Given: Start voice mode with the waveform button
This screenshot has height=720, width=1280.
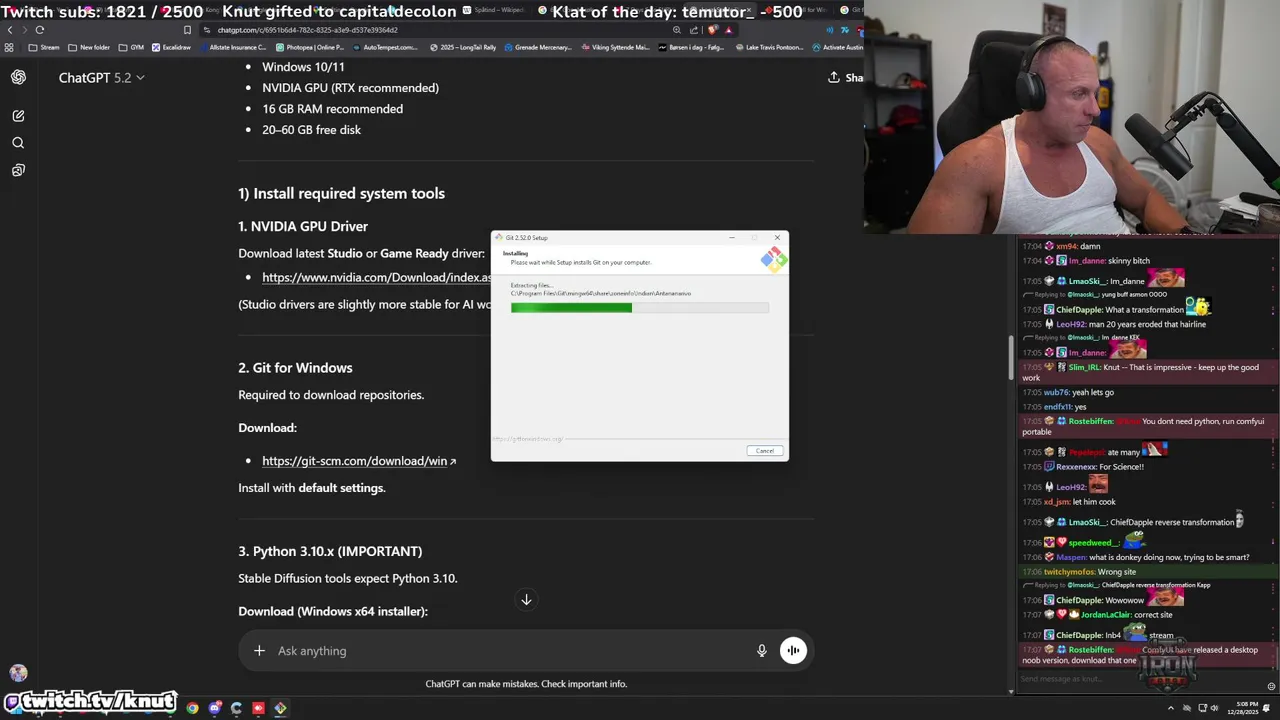Looking at the screenshot, I should point(793,651).
